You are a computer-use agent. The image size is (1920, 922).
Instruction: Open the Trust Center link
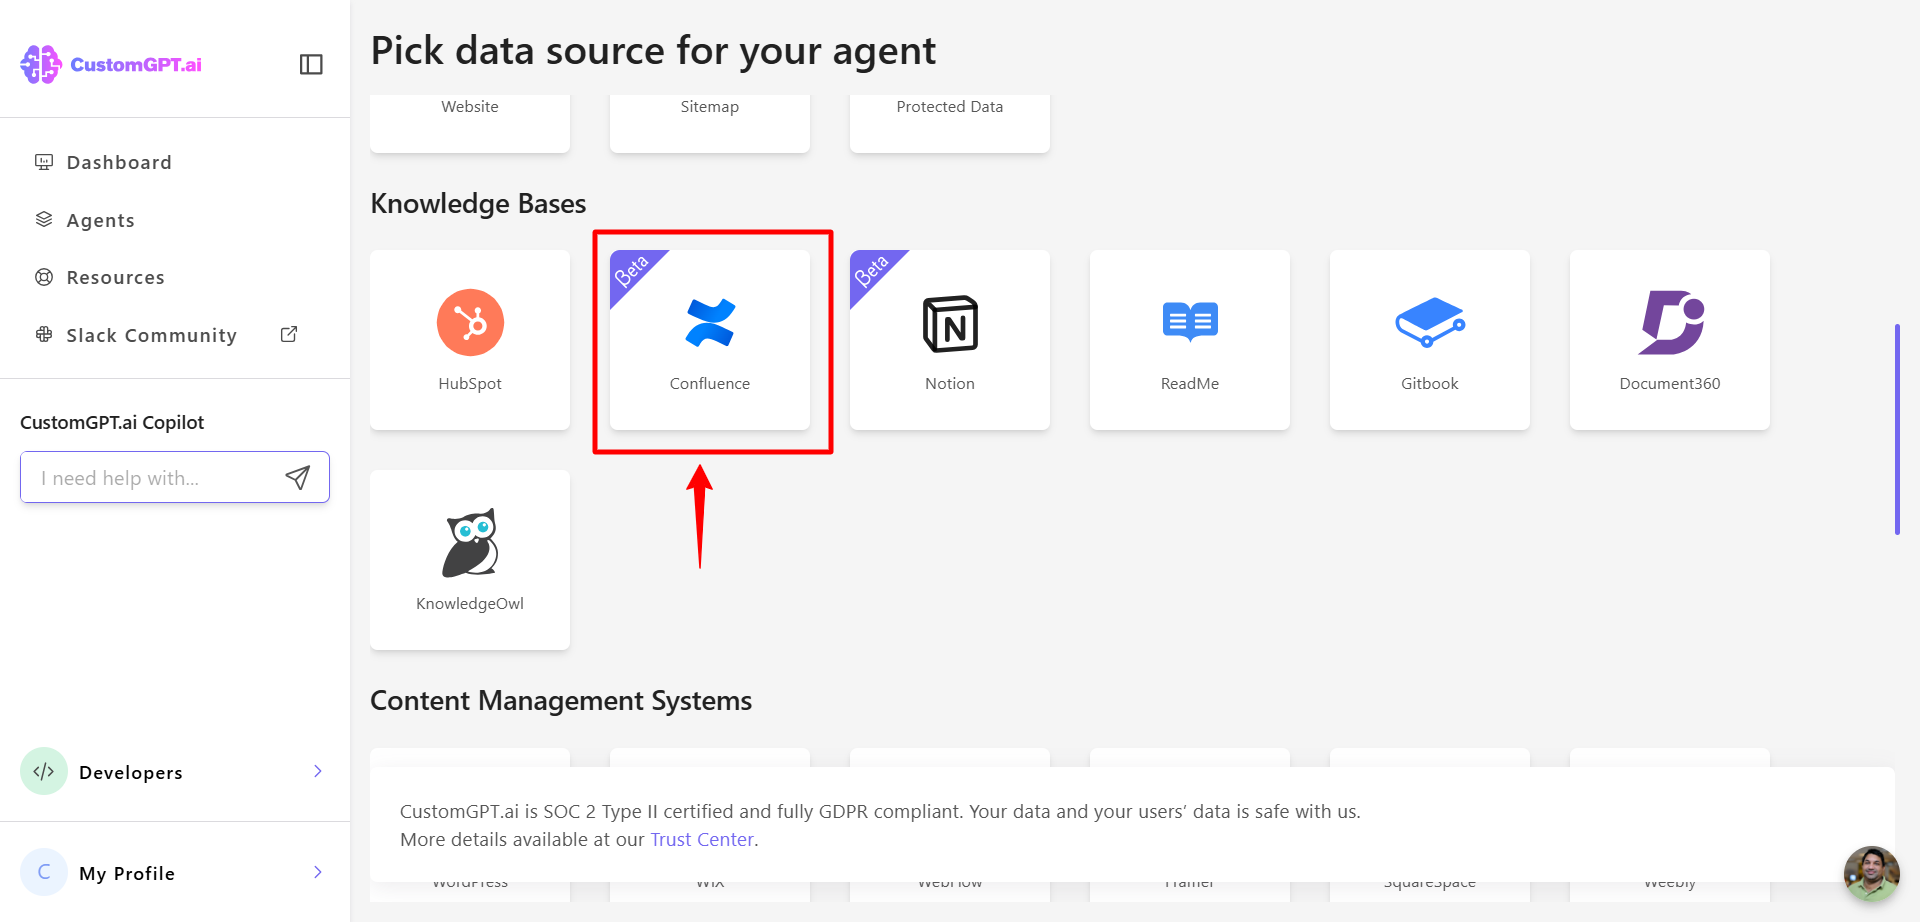702,840
